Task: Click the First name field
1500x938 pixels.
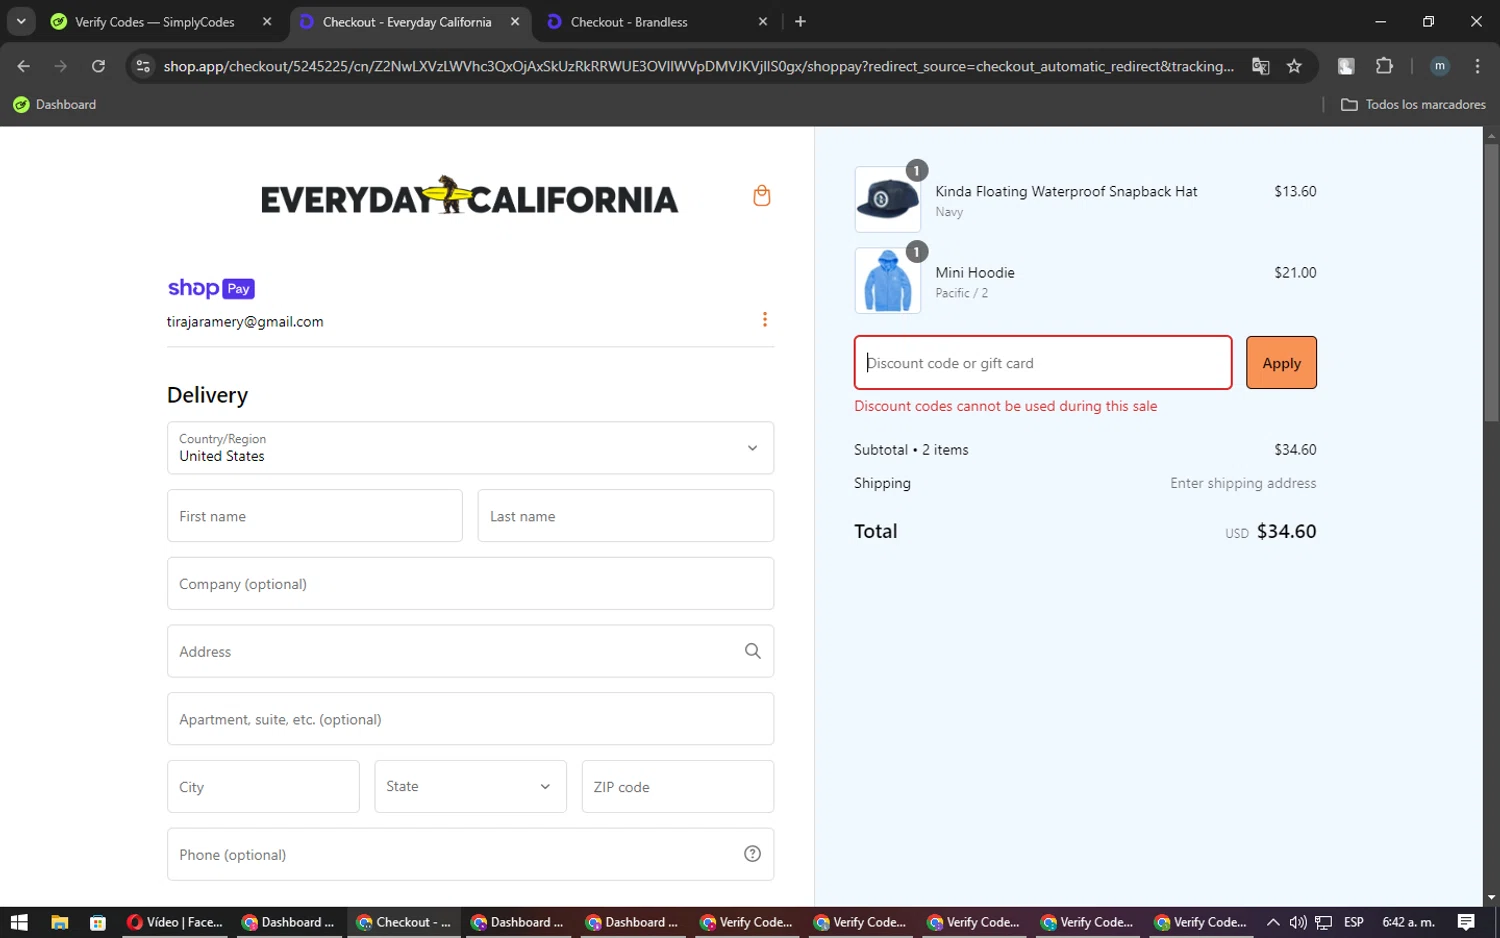Action: [x=315, y=516]
